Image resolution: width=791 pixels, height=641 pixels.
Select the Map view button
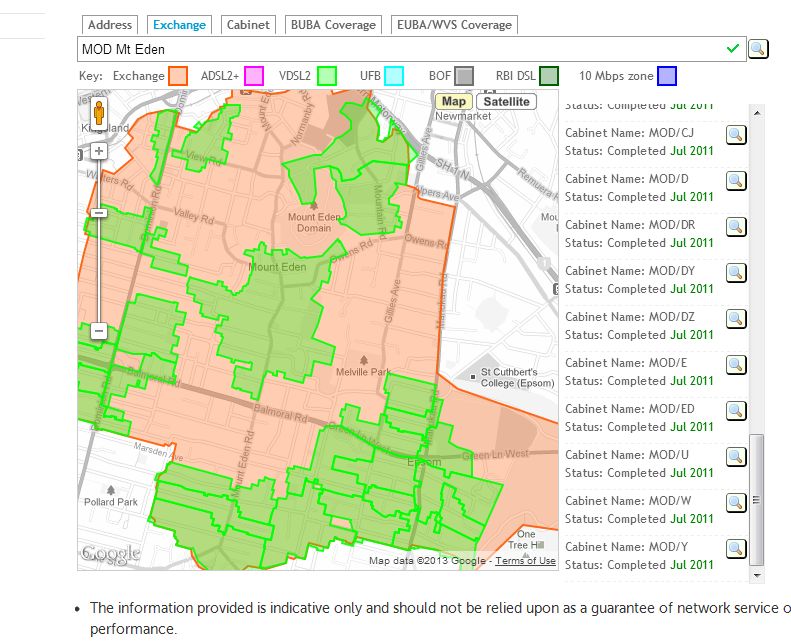pos(453,101)
